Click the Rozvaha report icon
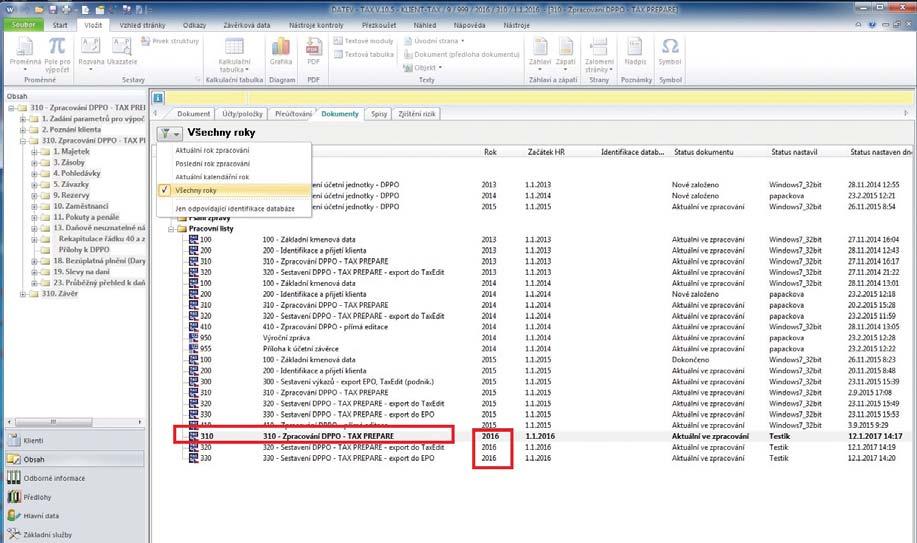 [x=90, y=53]
